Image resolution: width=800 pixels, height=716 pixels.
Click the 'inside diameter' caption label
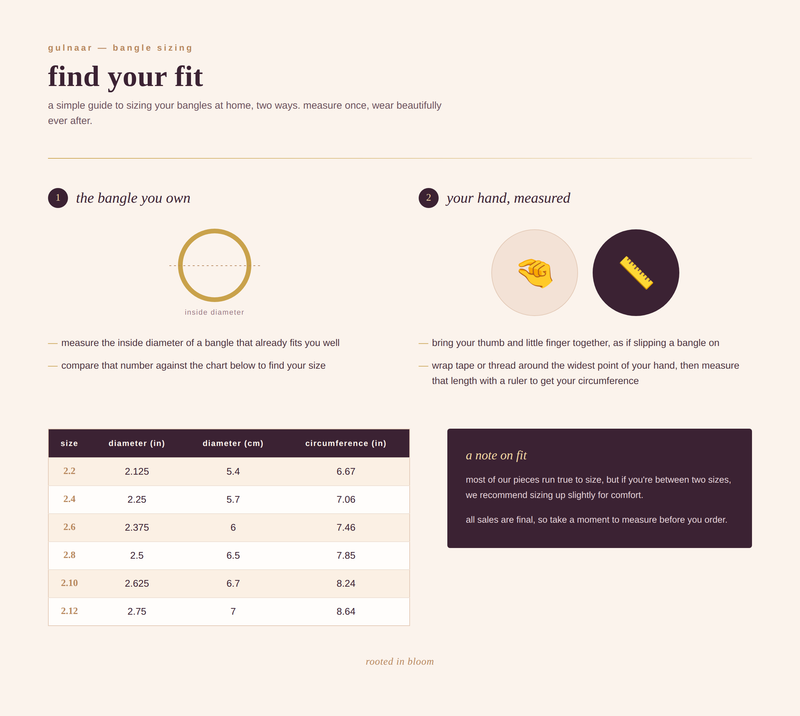(x=214, y=312)
